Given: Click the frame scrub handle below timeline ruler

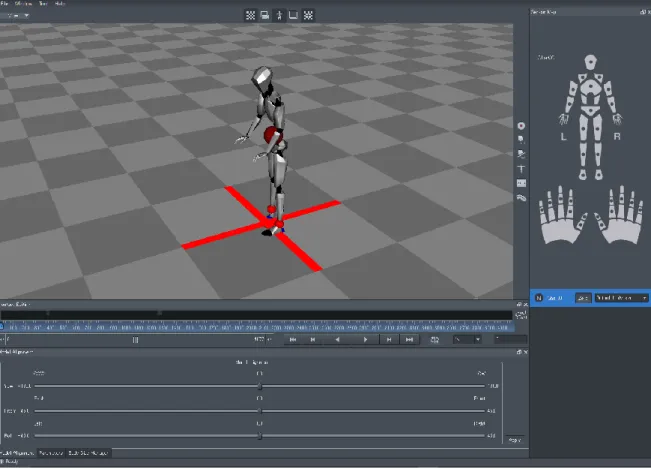Looking at the screenshot, I should pos(135,340).
